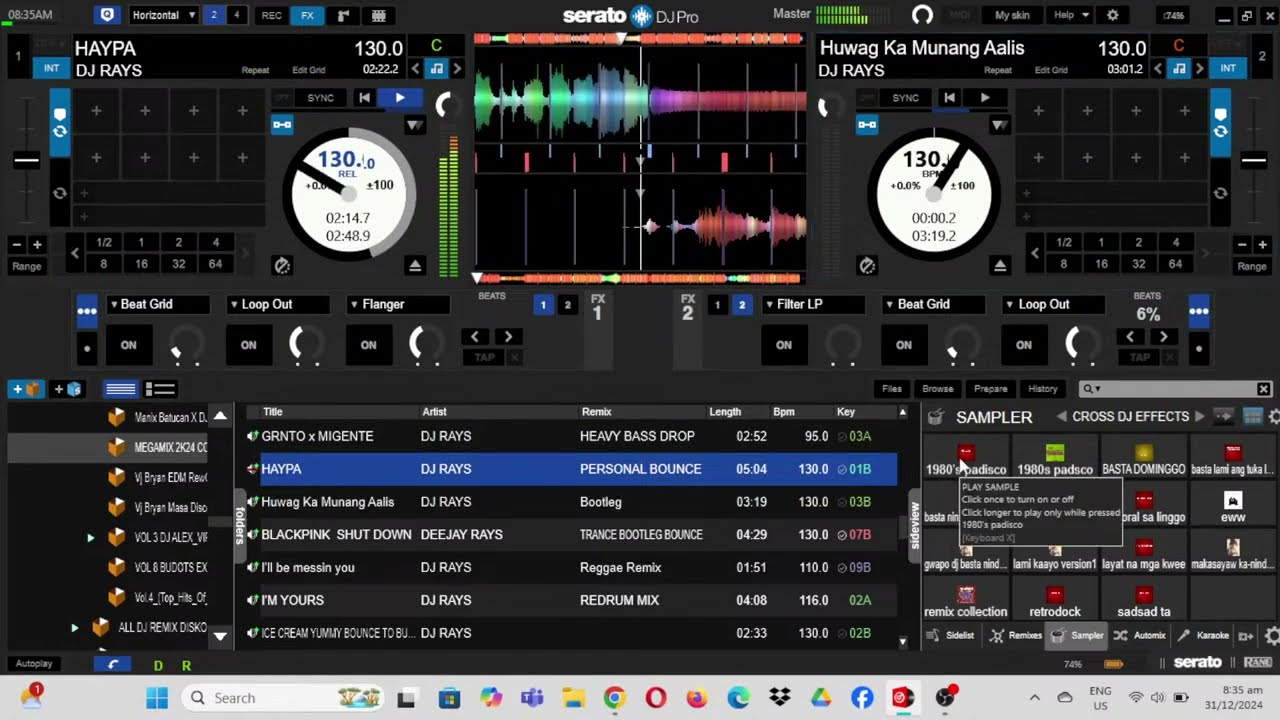
Task: Turn ON the FX1 Flanger effect
Action: pyautogui.click(x=368, y=345)
